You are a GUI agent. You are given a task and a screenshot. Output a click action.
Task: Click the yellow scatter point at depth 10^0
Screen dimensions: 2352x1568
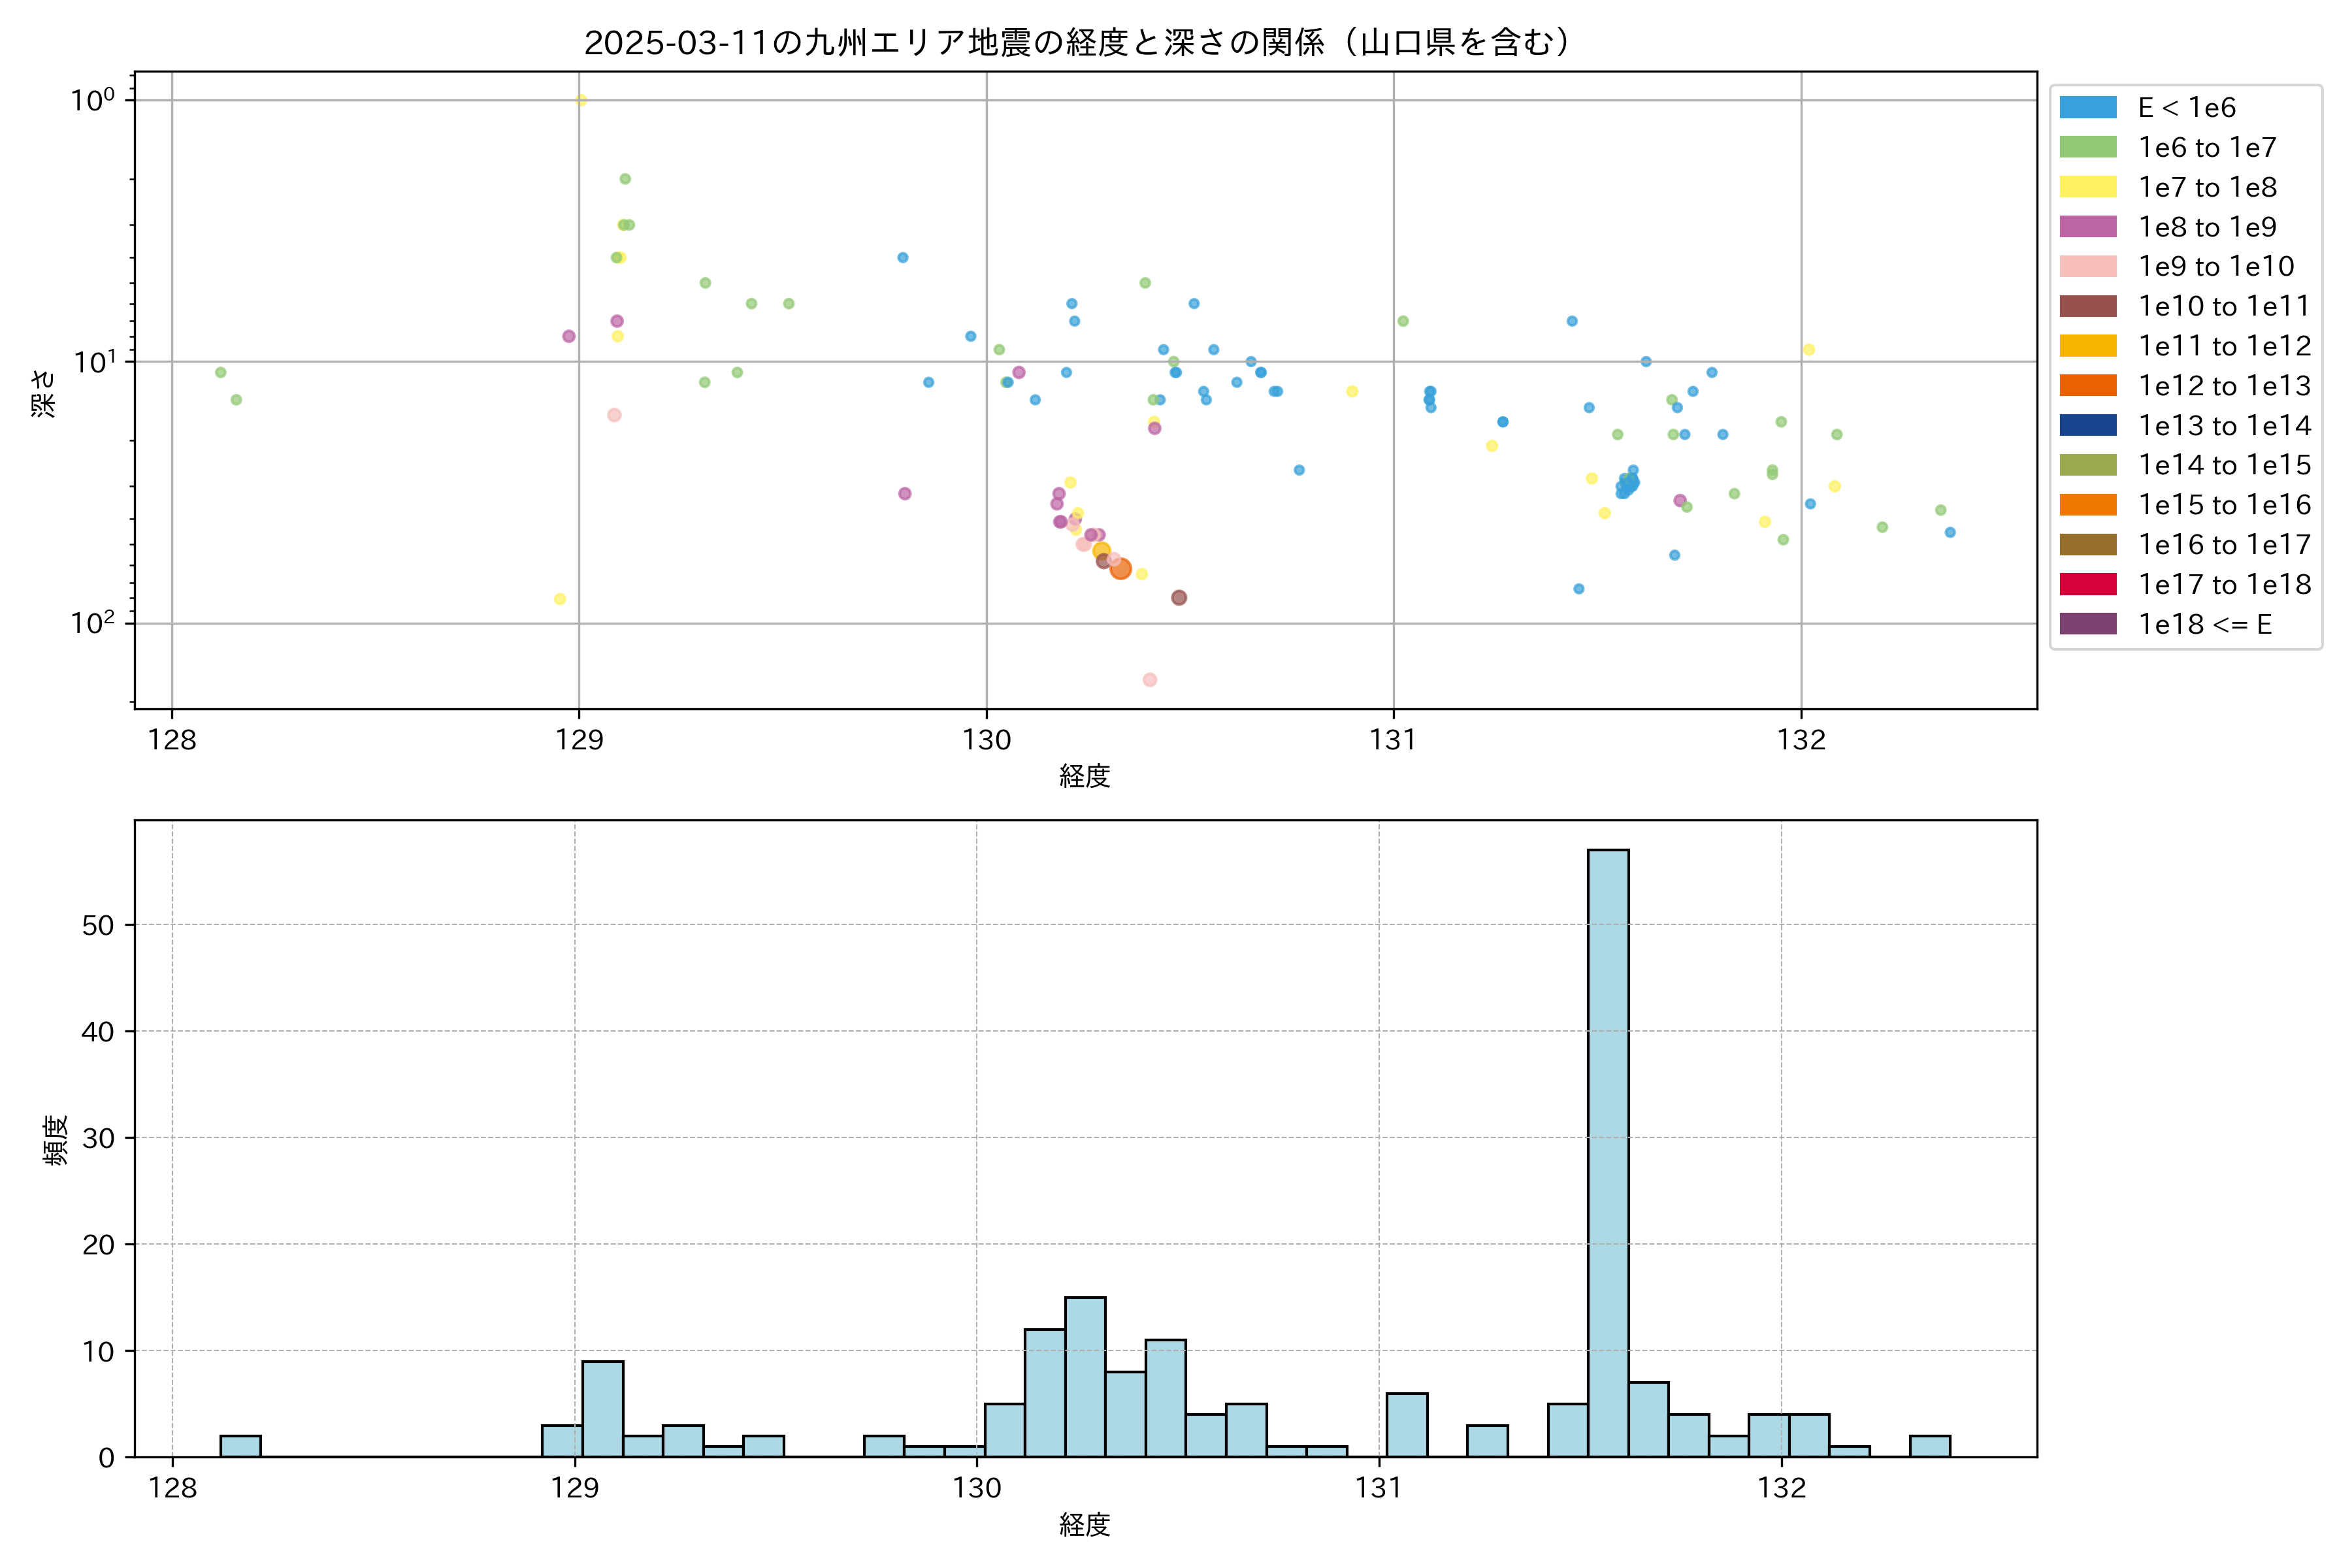581,100
